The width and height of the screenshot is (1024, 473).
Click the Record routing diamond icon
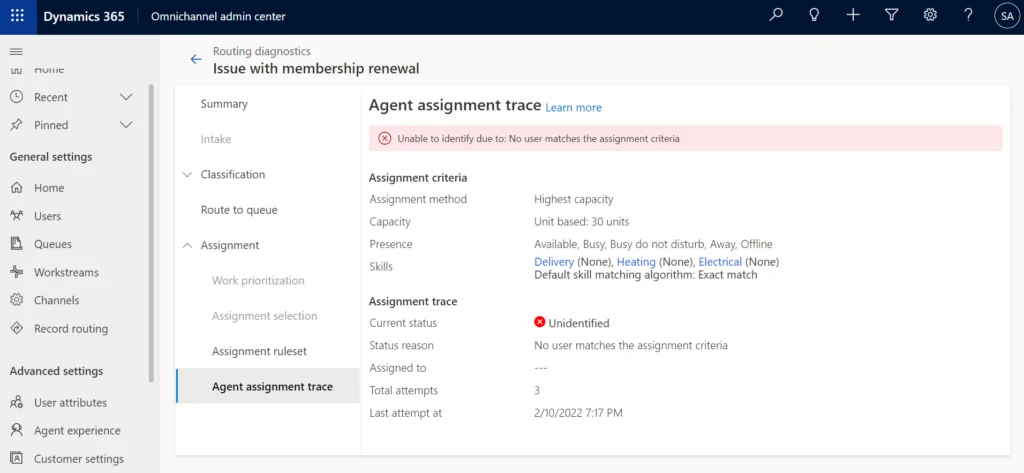coord(17,328)
